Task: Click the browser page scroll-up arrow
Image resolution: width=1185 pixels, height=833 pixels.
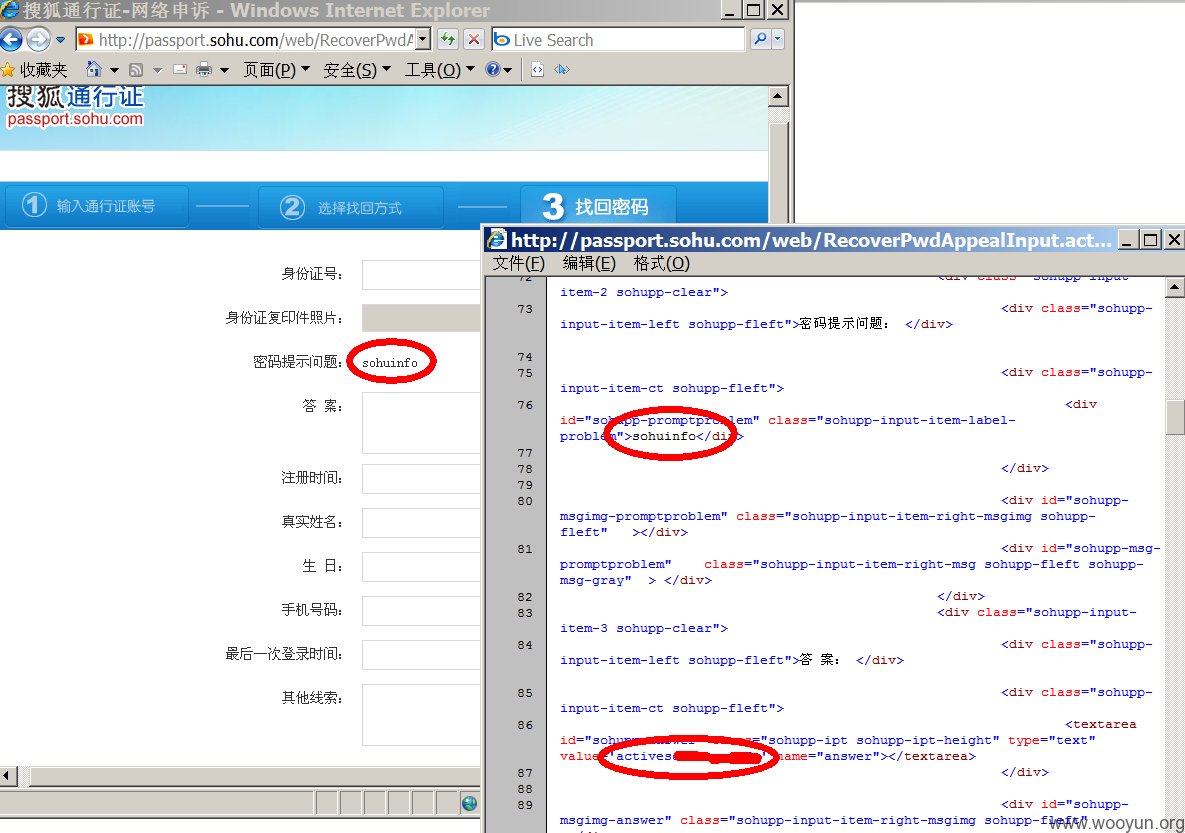Action: [778, 96]
